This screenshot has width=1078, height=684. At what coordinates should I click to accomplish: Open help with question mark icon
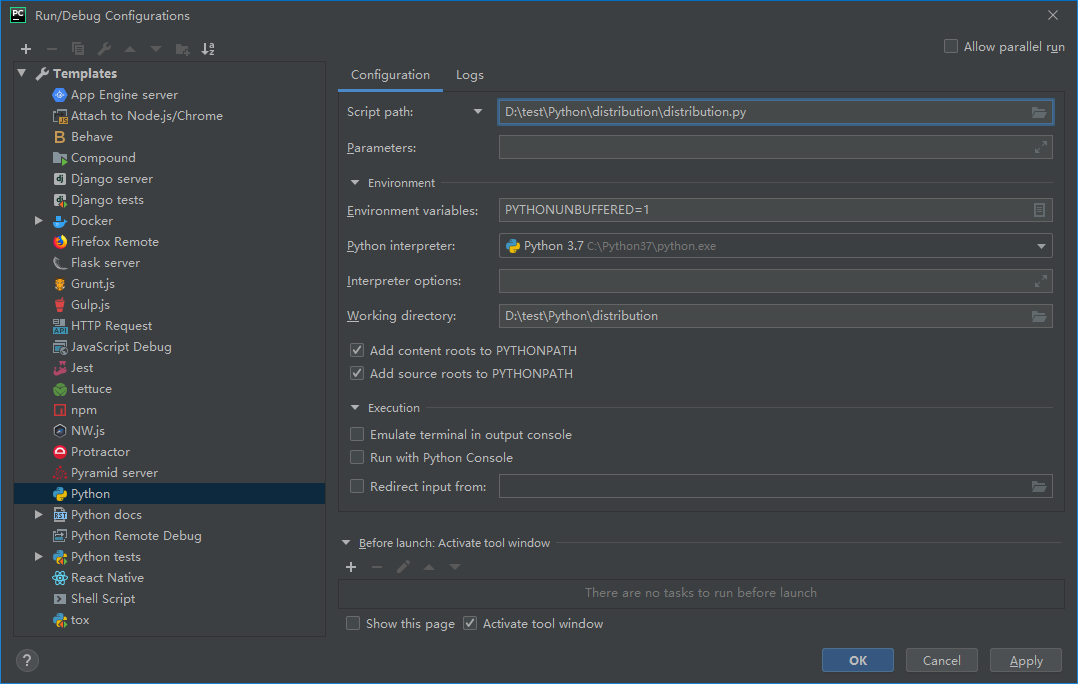[x=27, y=660]
